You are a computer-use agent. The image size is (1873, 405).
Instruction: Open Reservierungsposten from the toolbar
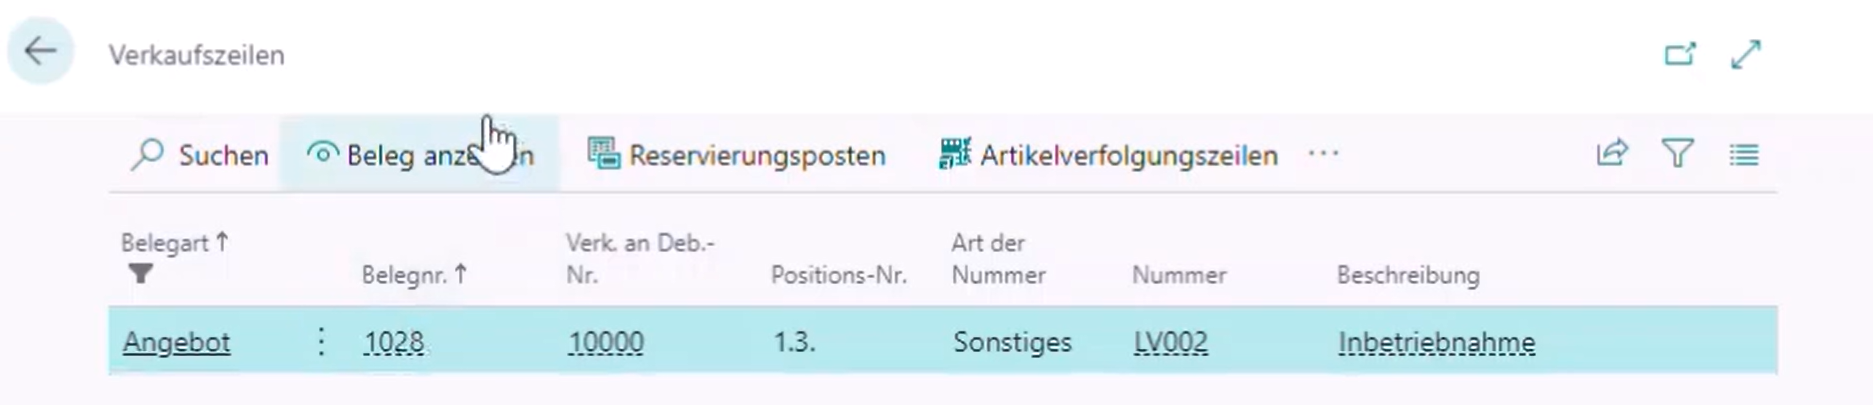736,155
